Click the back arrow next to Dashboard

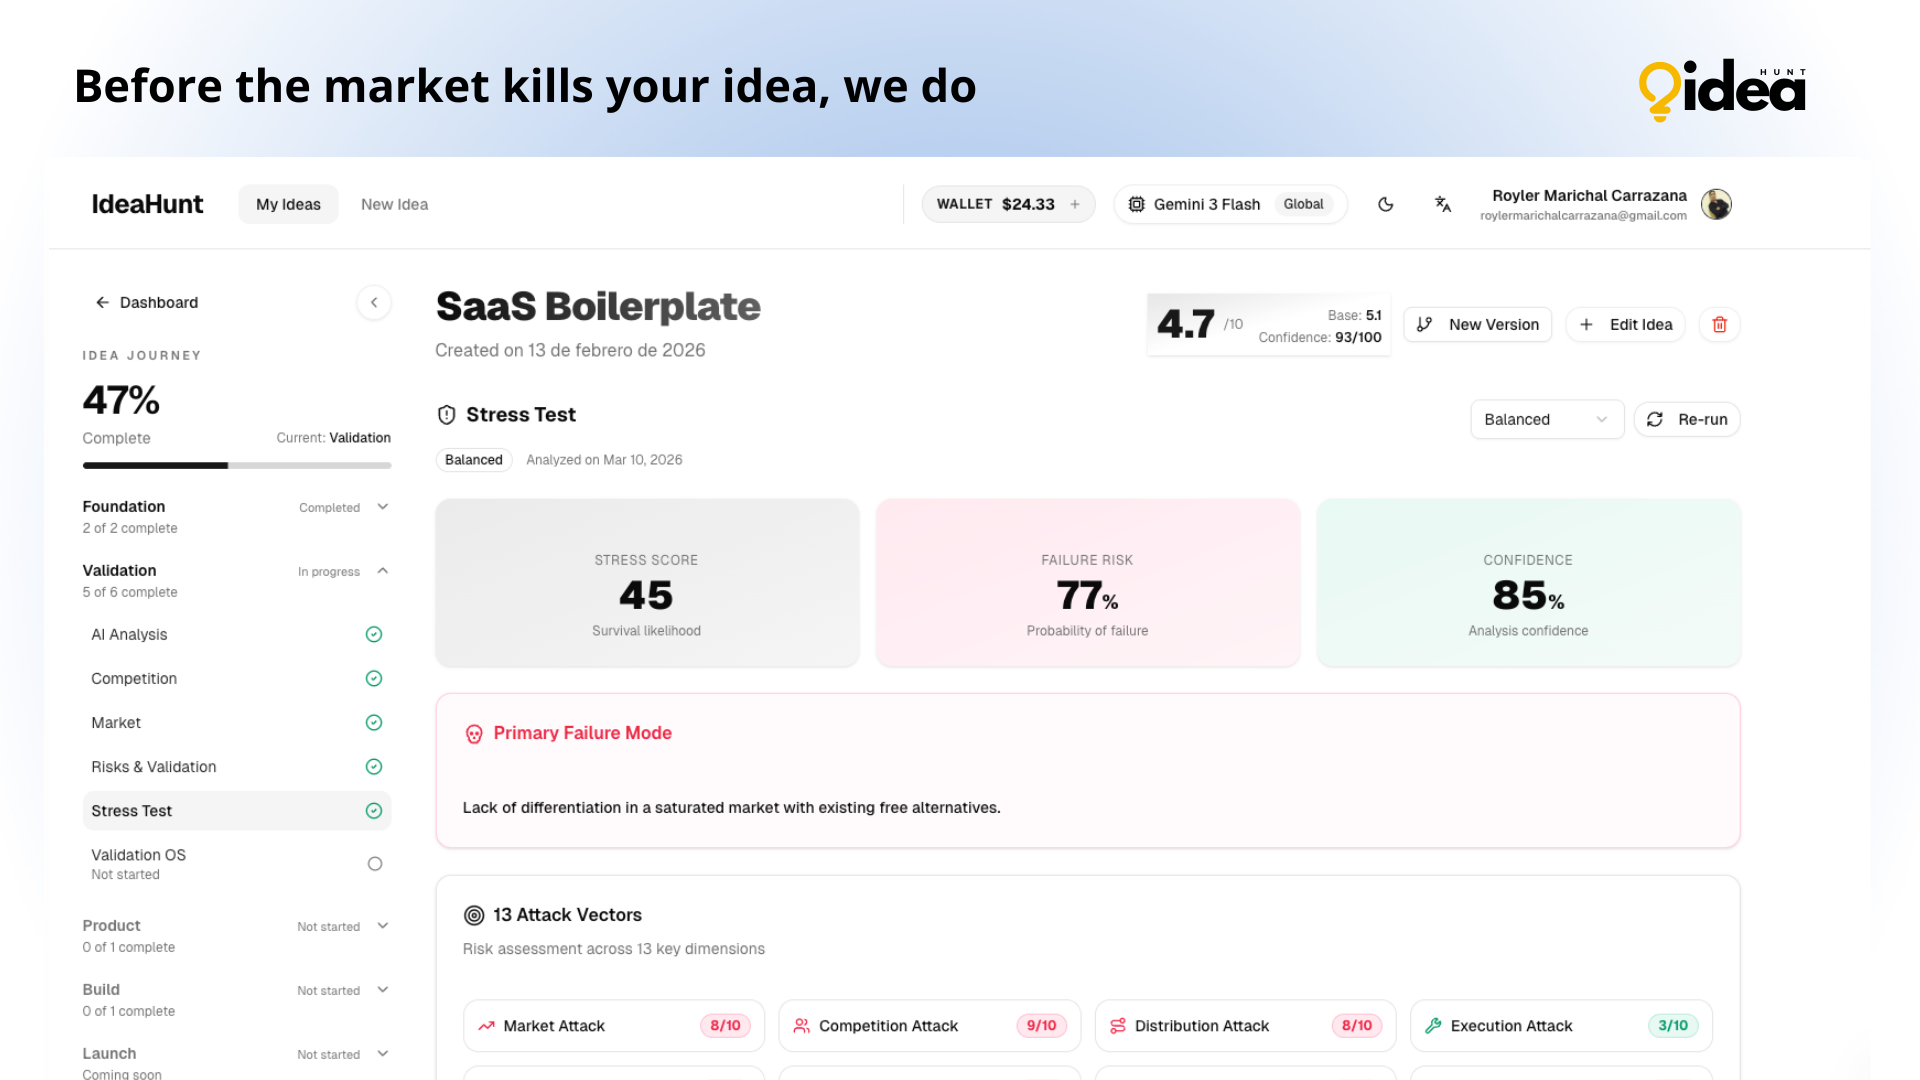(103, 302)
